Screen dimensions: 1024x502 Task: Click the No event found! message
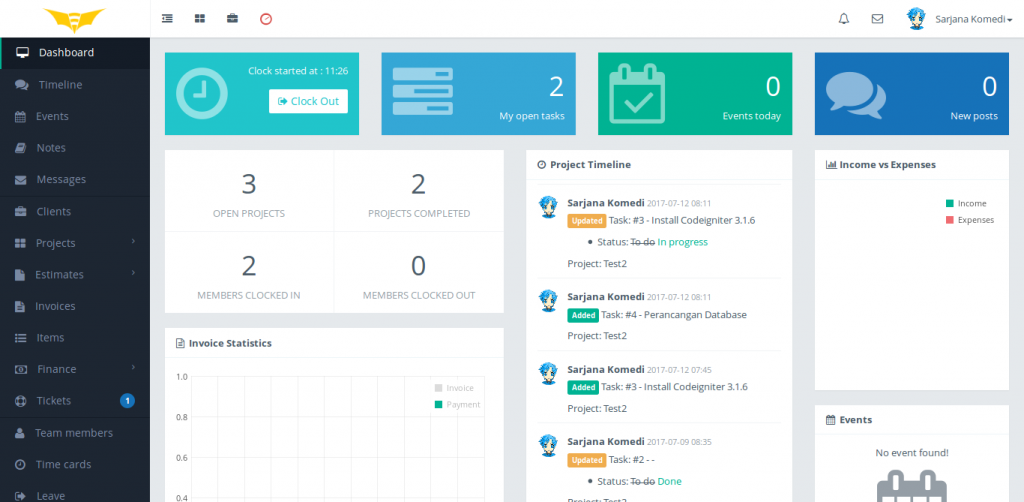click(x=912, y=453)
